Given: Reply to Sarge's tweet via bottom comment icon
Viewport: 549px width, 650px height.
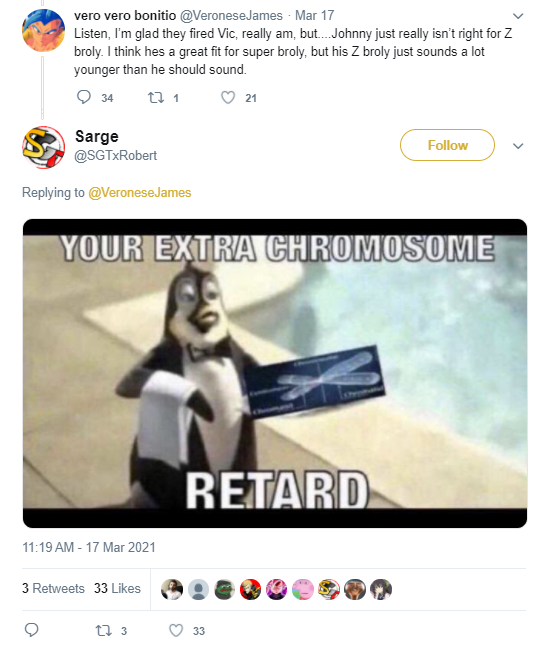Looking at the screenshot, I should pyautogui.click(x=32, y=630).
